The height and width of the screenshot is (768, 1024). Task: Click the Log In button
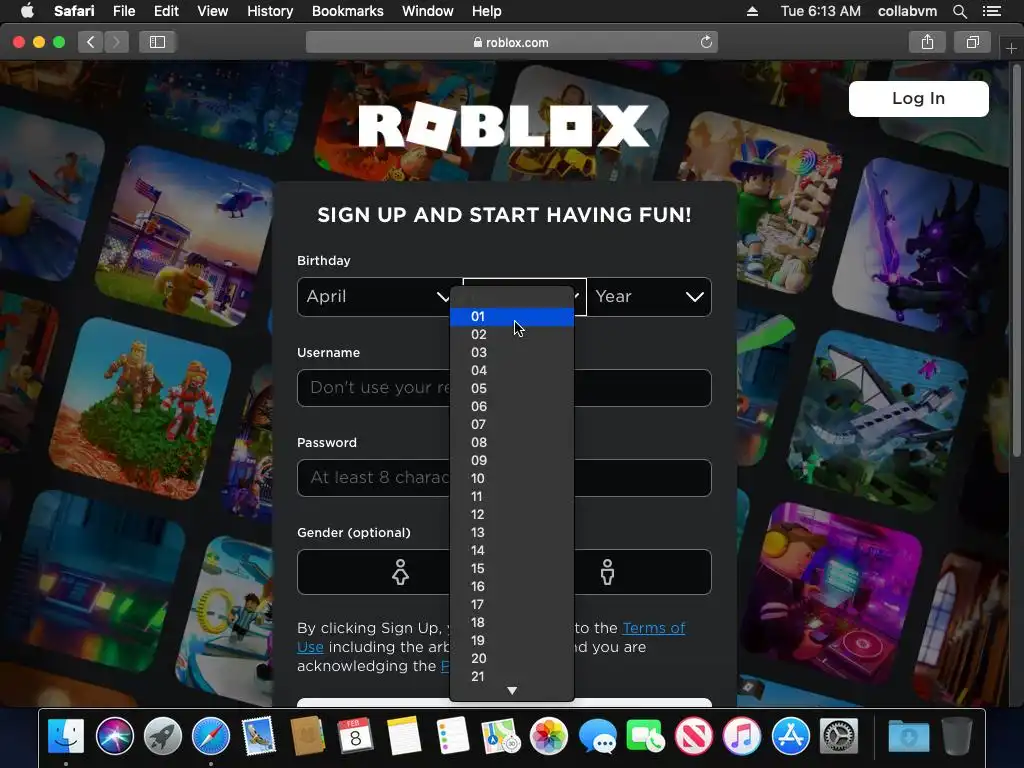[x=918, y=99]
